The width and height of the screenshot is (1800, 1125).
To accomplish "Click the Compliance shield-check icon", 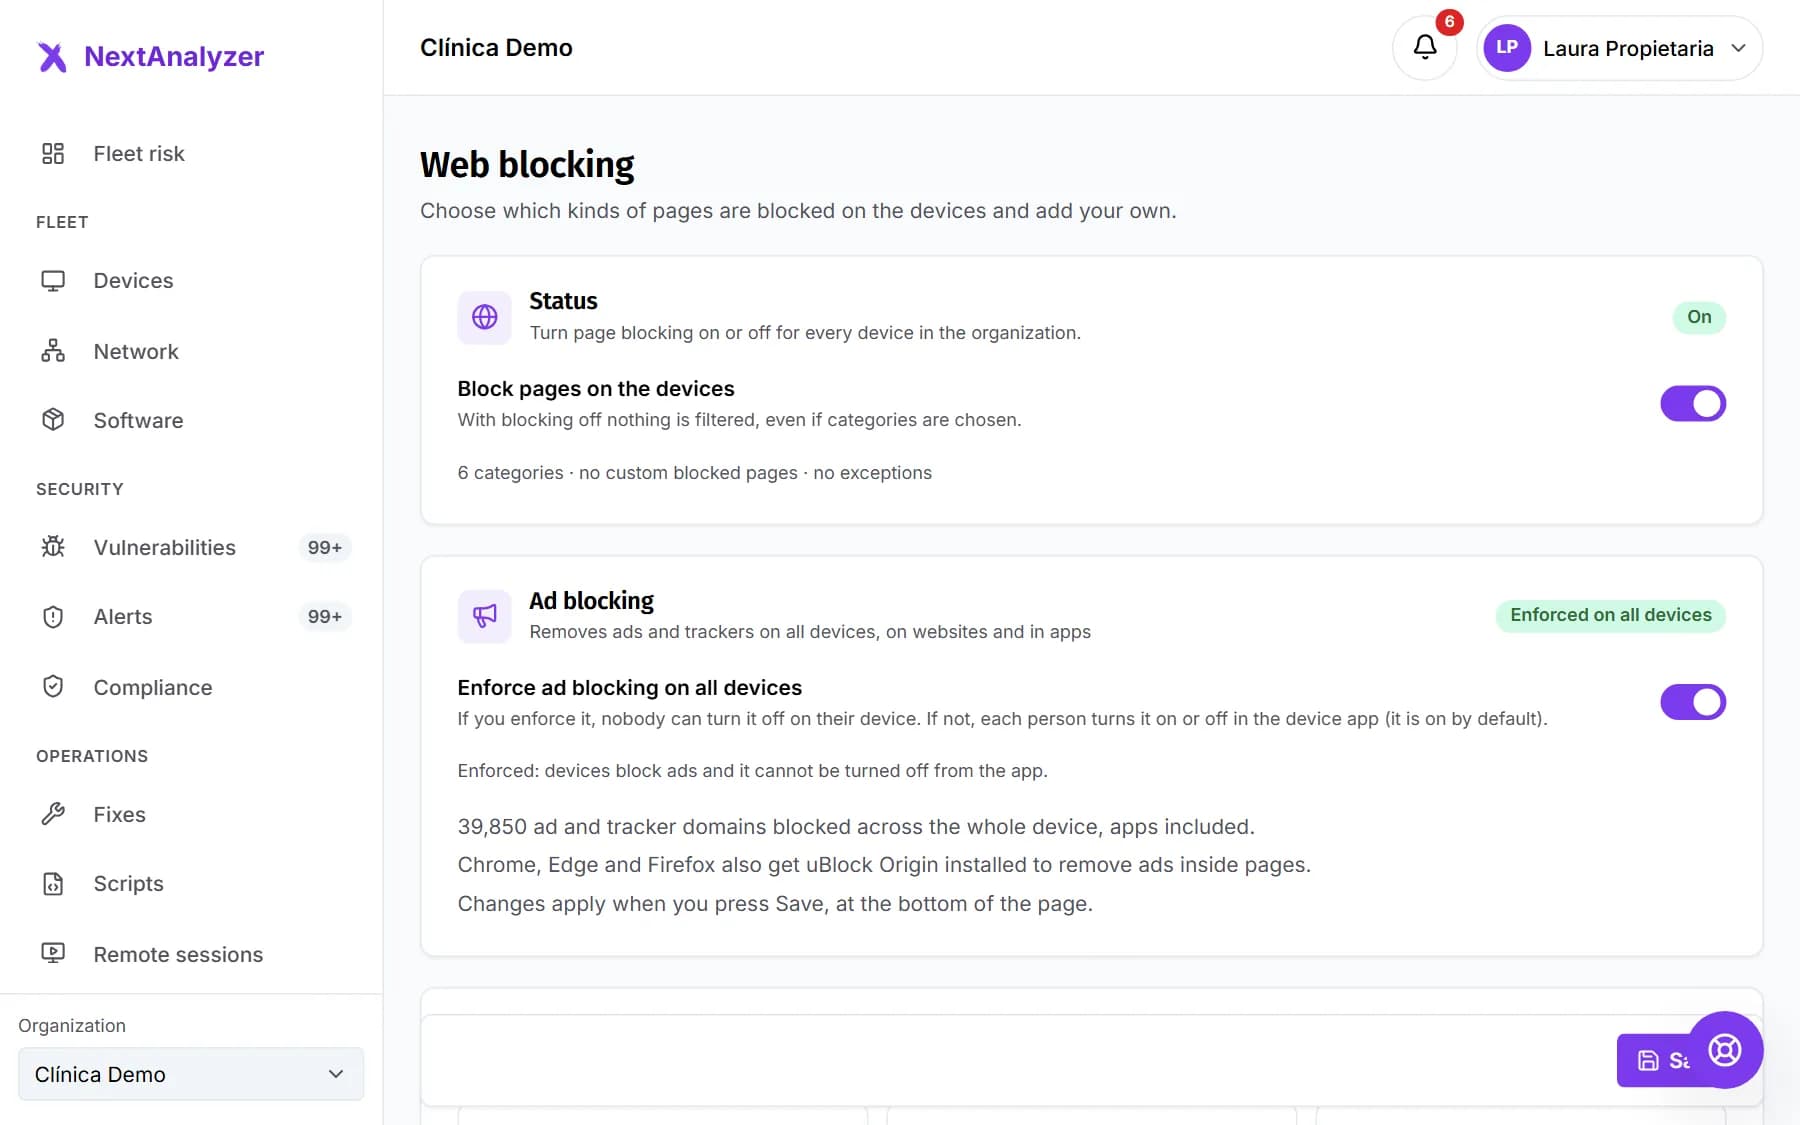I will coord(53,687).
